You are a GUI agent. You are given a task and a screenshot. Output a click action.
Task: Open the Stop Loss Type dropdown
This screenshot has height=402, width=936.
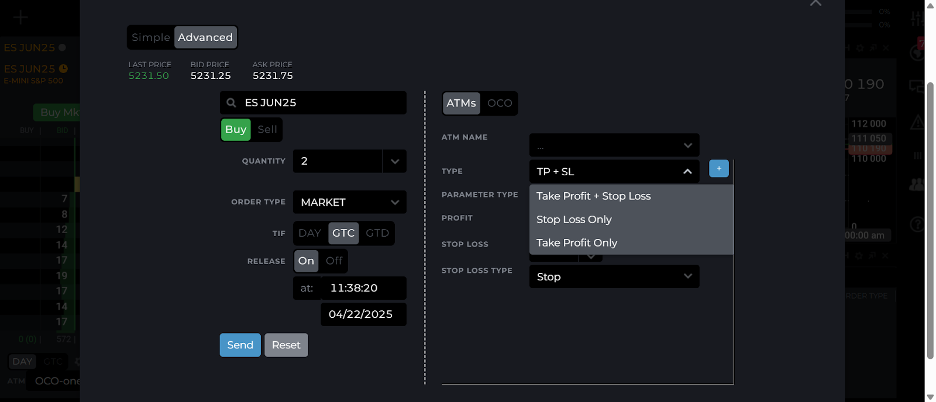(x=614, y=277)
